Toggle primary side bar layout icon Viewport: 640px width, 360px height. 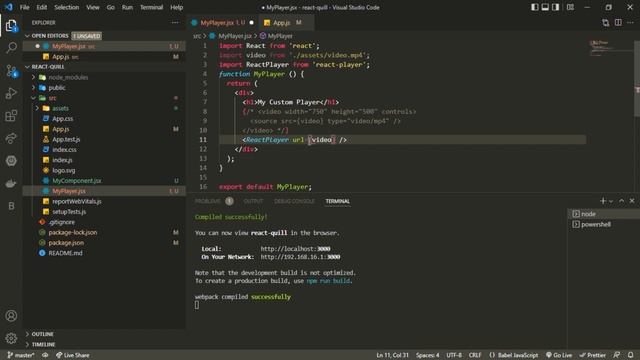click(534, 7)
